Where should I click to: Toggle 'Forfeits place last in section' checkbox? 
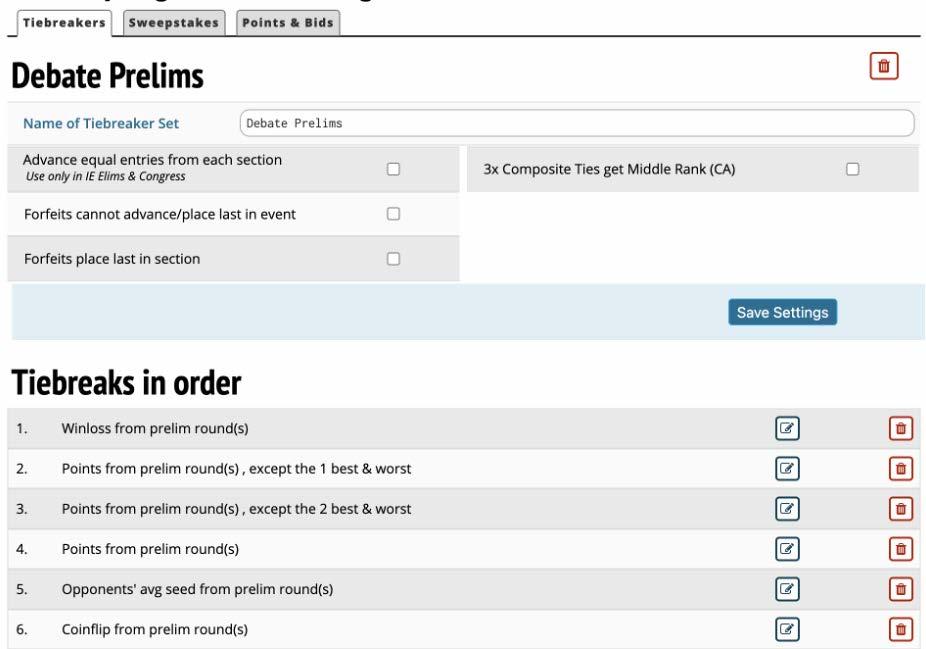click(393, 259)
